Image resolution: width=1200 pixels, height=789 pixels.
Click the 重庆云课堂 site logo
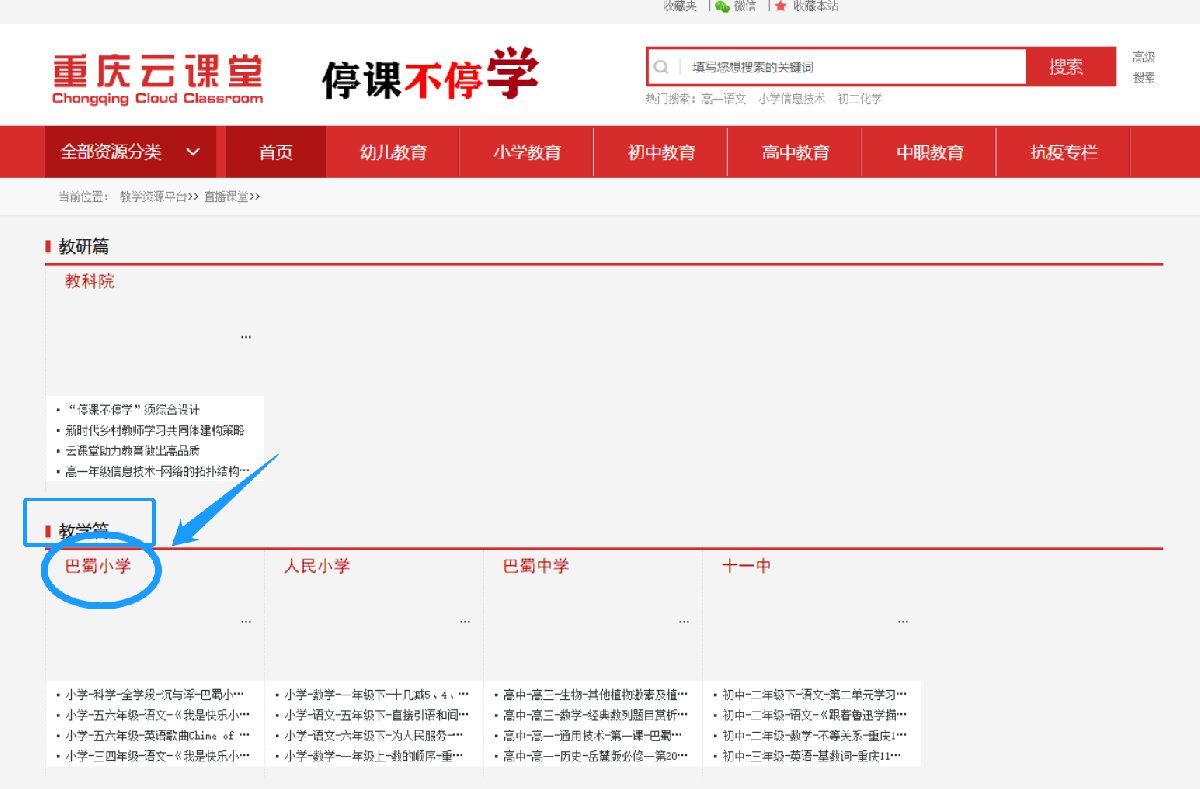click(158, 78)
